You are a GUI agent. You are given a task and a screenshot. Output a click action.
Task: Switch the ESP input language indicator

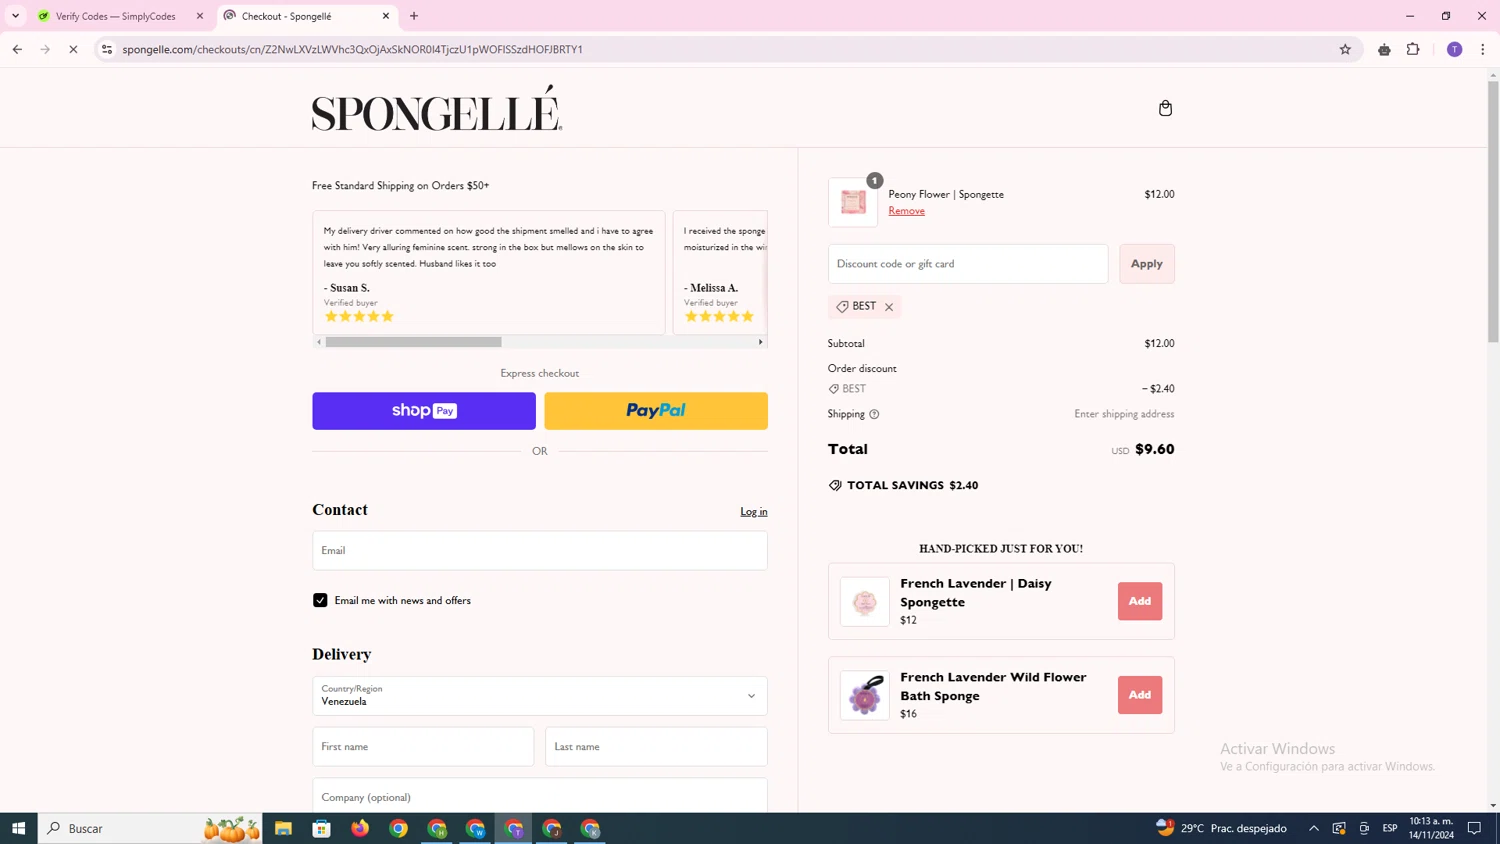coord(1390,828)
